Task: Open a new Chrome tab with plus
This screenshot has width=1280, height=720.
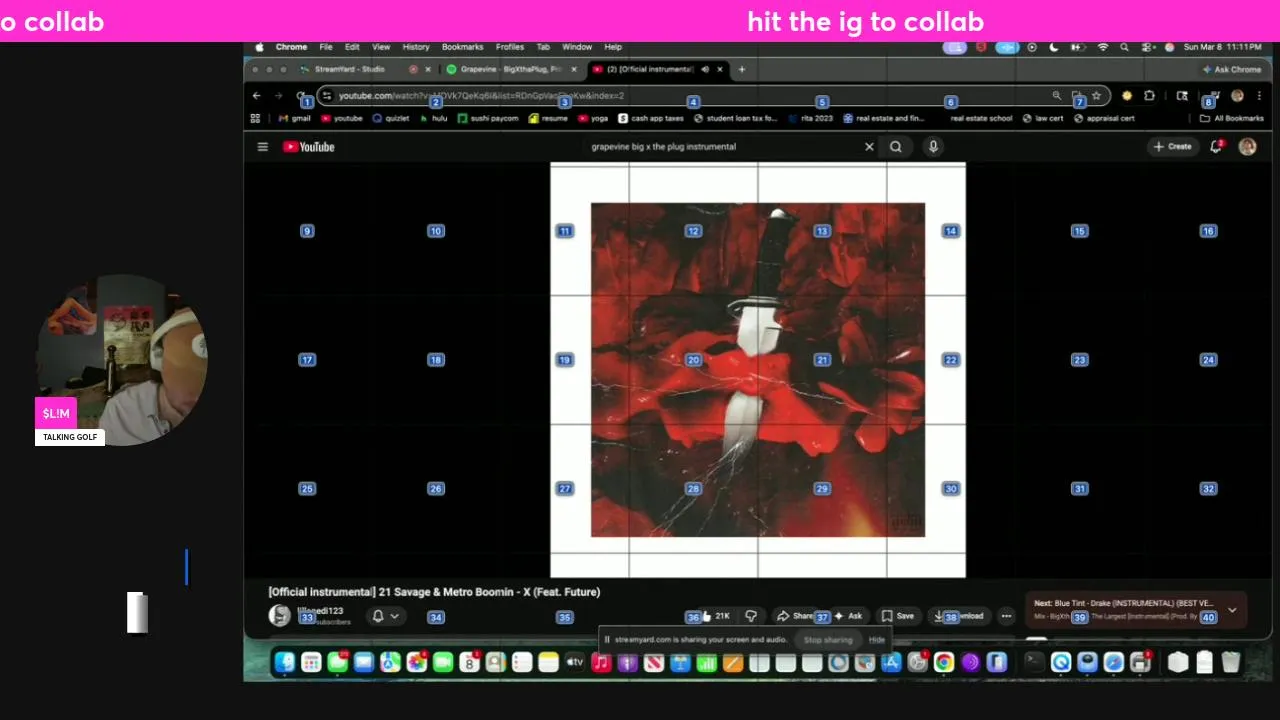Action: [x=741, y=70]
